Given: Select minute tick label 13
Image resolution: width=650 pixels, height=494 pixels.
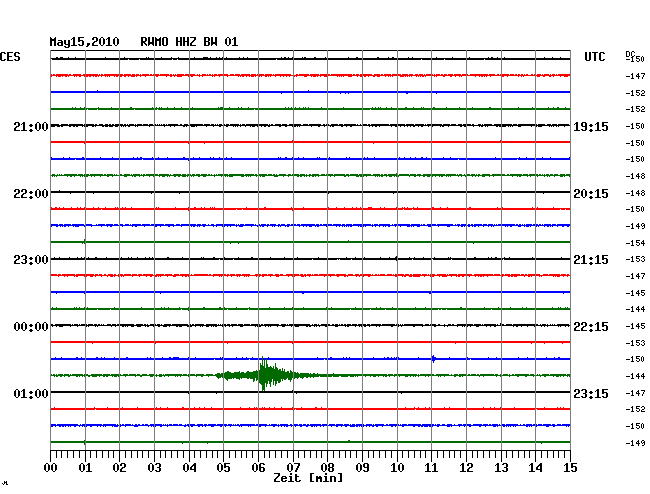Looking at the screenshot, I should pyautogui.click(x=501, y=467).
